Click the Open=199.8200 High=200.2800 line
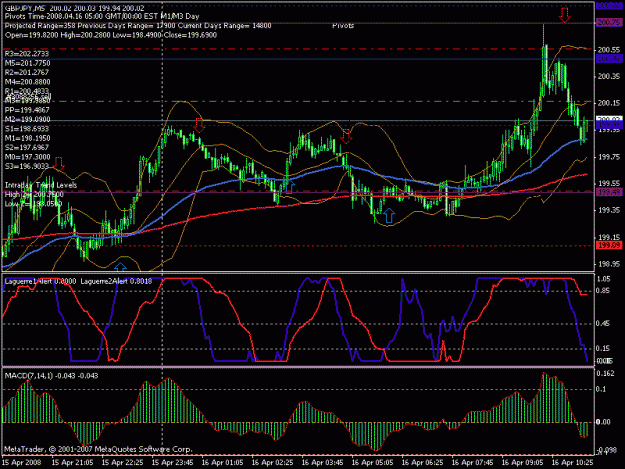 pos(111,35)
